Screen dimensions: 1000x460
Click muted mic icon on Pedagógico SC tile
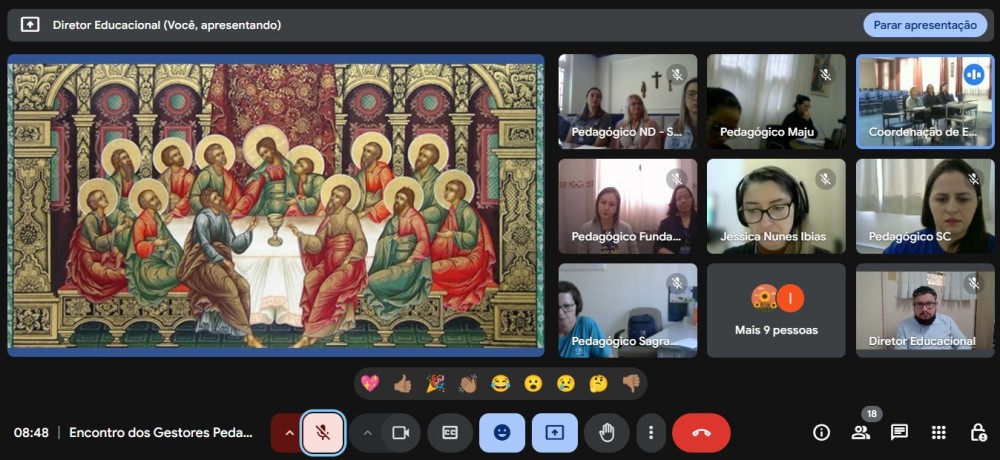pyautogui.click(x=973, y=179)
